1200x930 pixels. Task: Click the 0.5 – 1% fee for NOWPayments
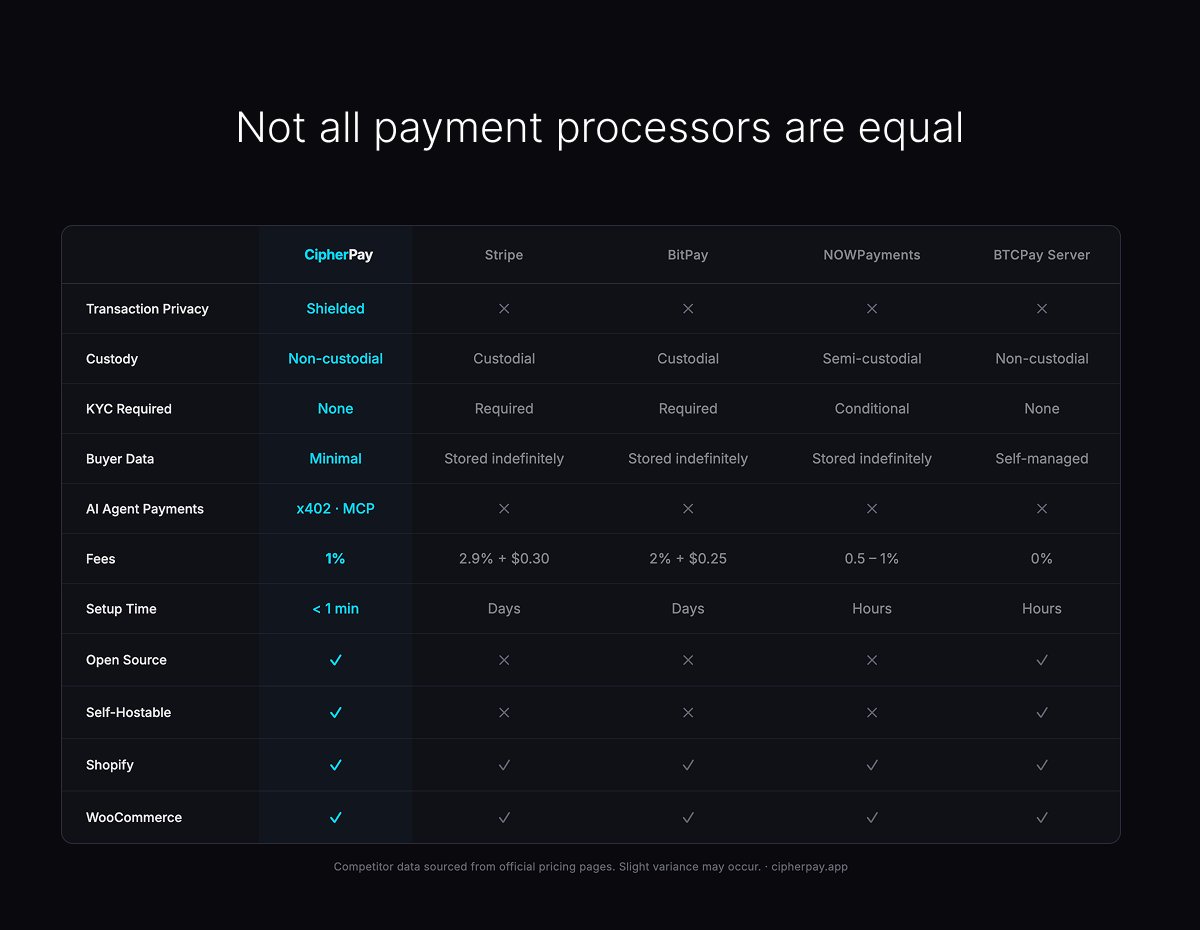(872, 559)
